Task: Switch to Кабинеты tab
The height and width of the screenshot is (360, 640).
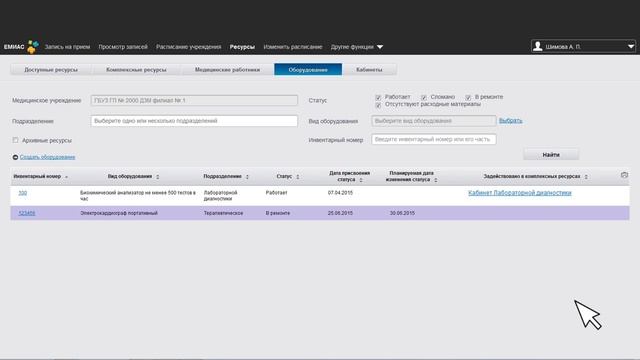Action: [x=369, y=69]
